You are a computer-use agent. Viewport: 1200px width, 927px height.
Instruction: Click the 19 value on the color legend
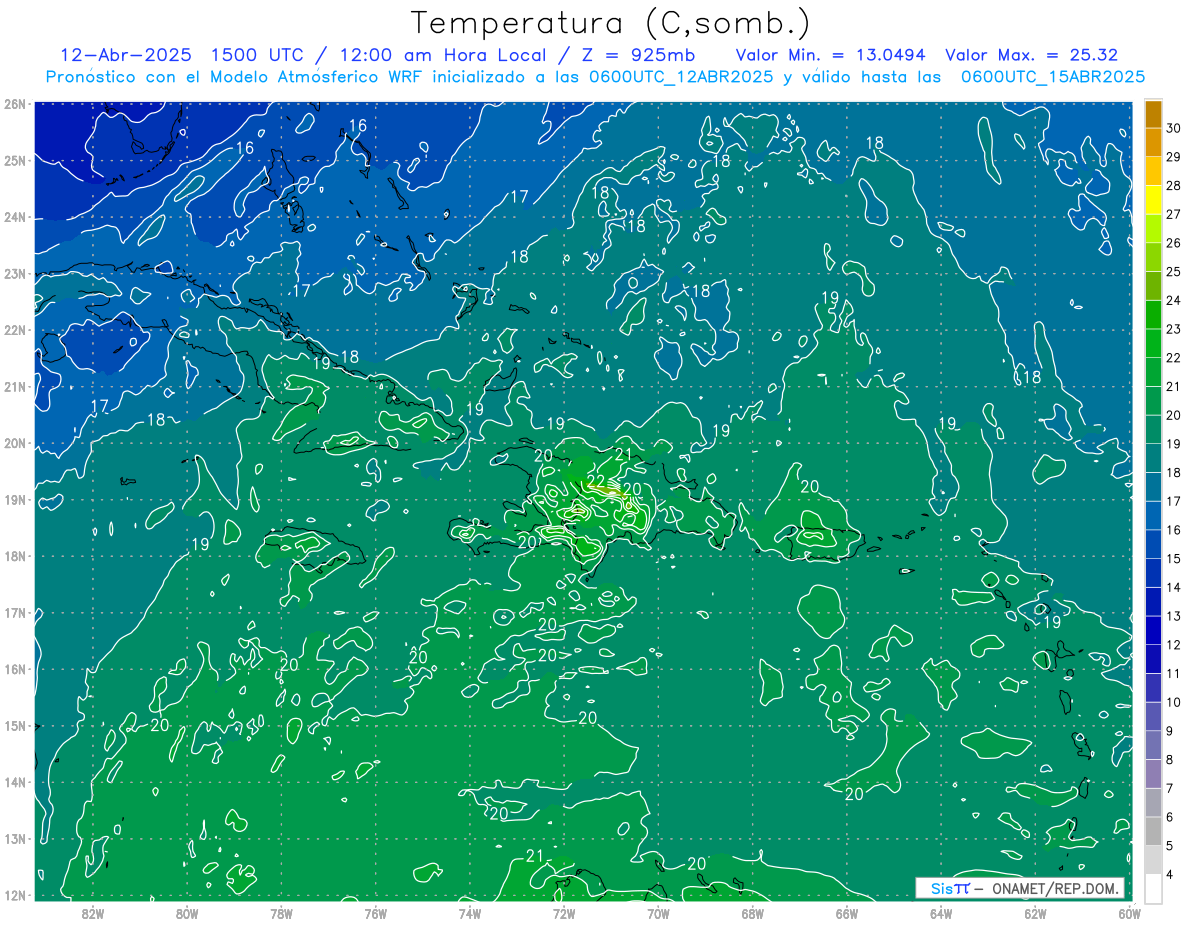click(1173, 444)
